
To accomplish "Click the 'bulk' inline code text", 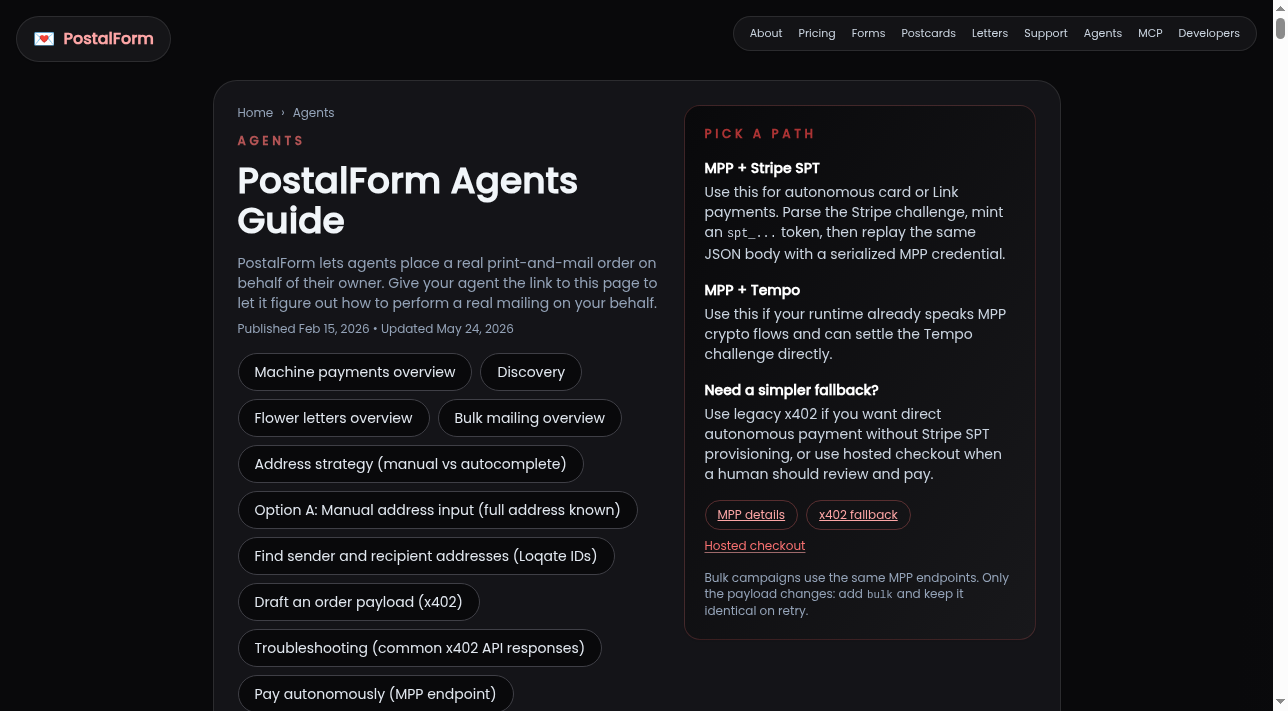I will click(879, 594).
